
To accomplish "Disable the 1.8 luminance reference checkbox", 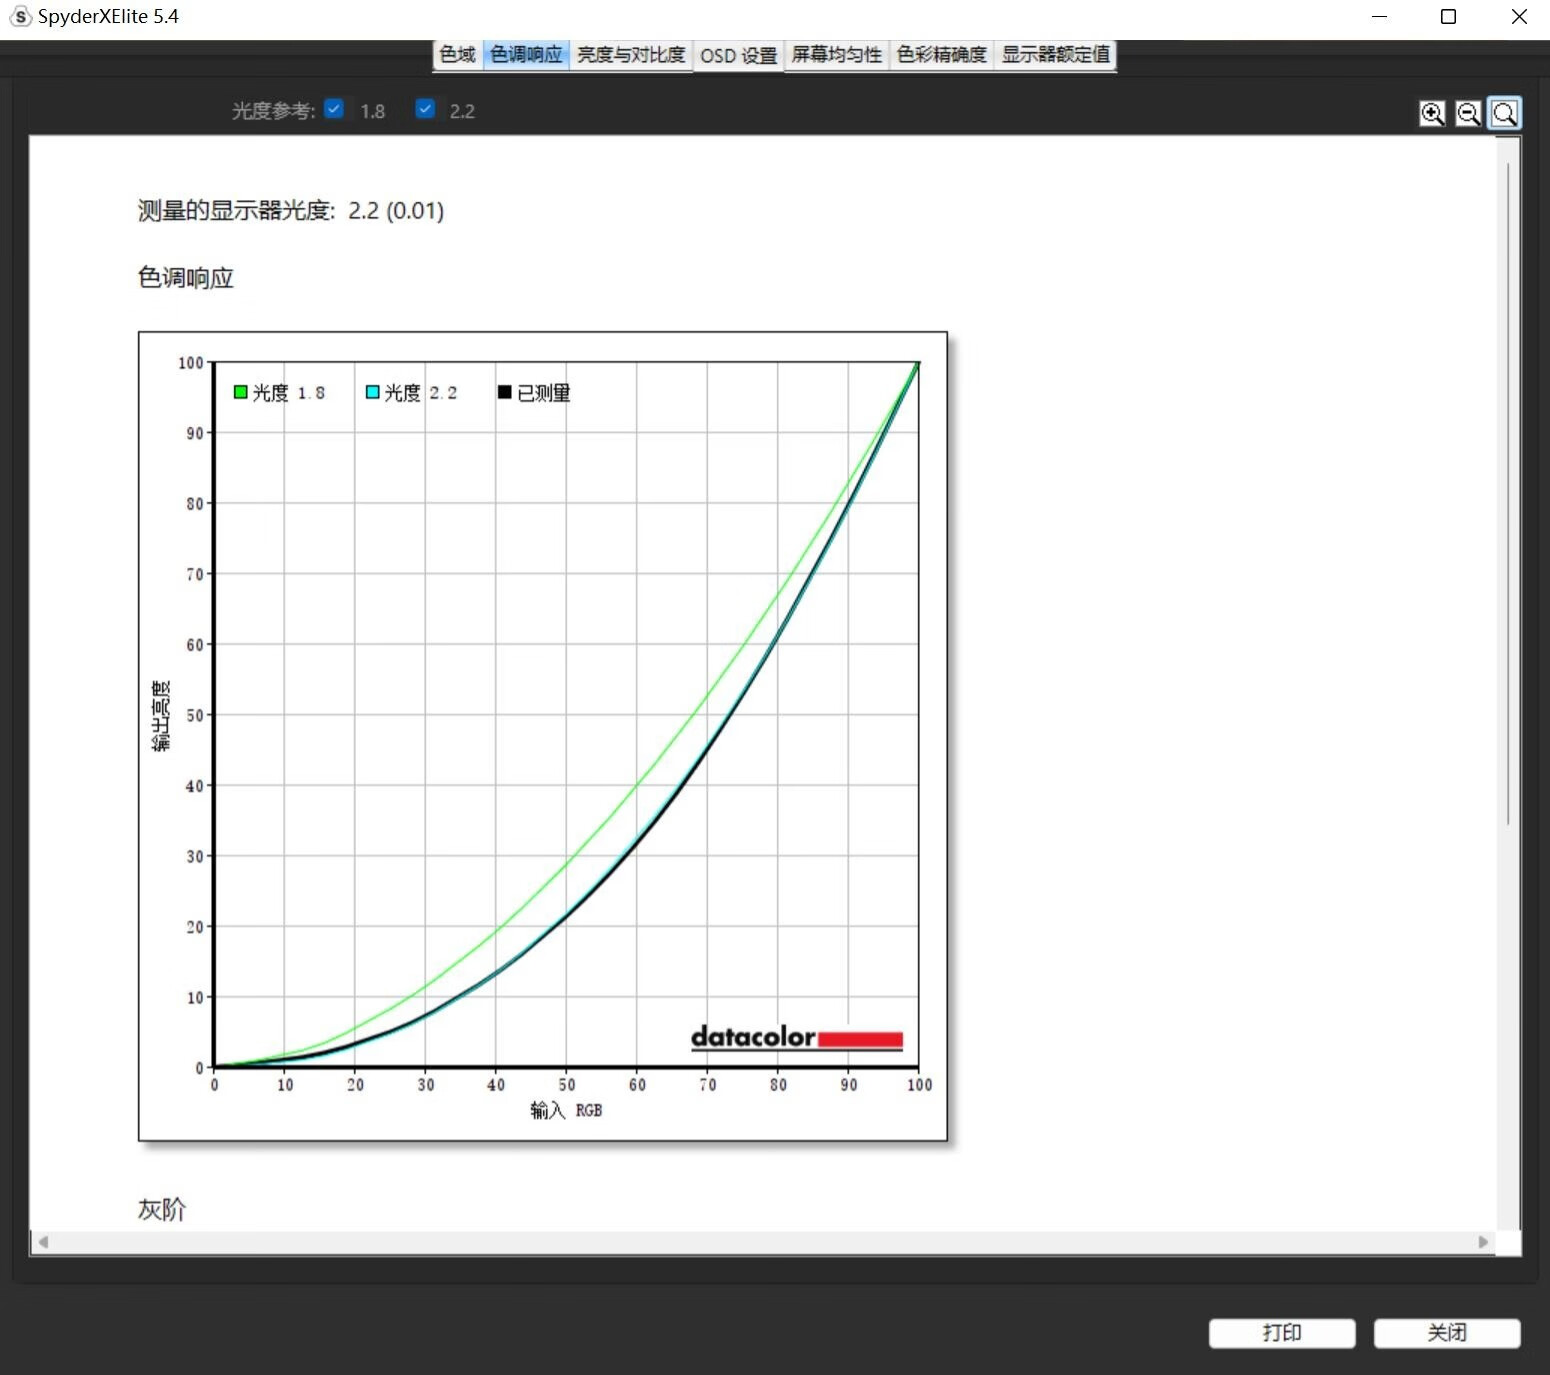I will pyautogui.click(x=335, y=108).
